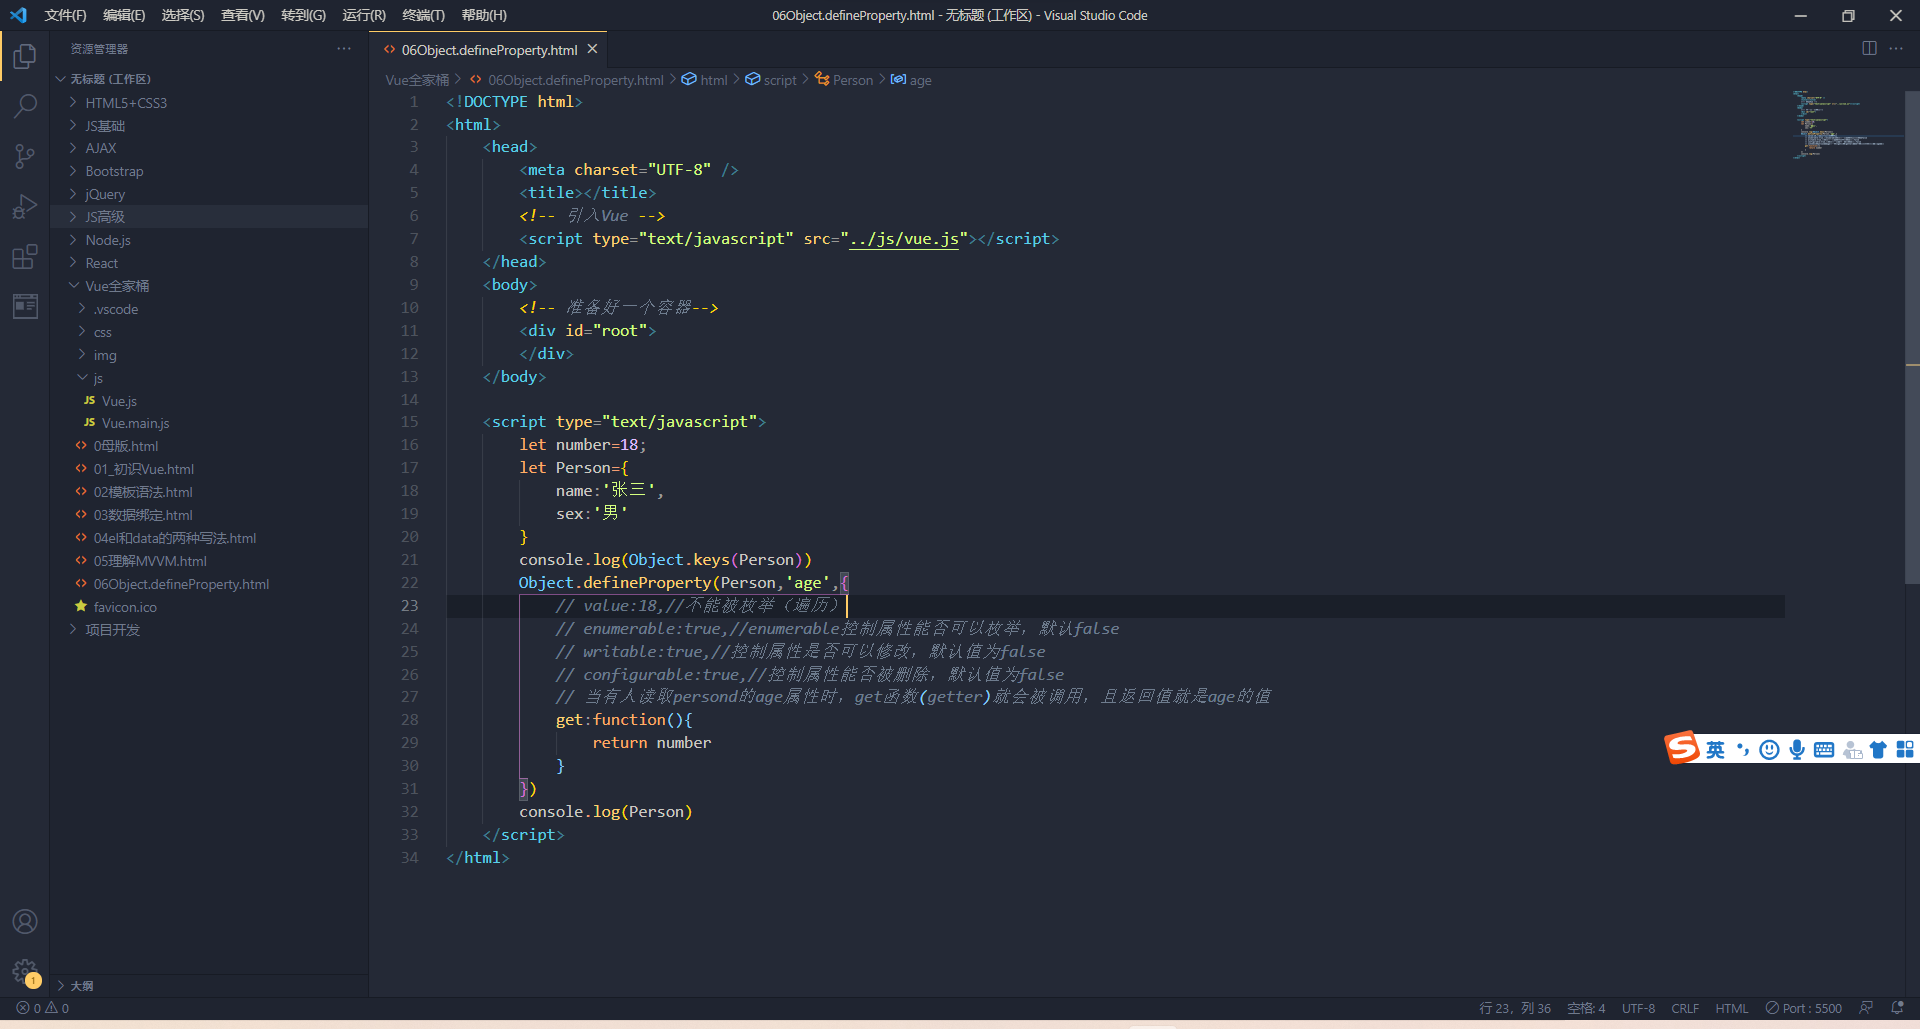Viewport: 1920px width, 1029px height.
Task: Click the UTF-8 encoding indicator
Action: tap(1638, 1008)
